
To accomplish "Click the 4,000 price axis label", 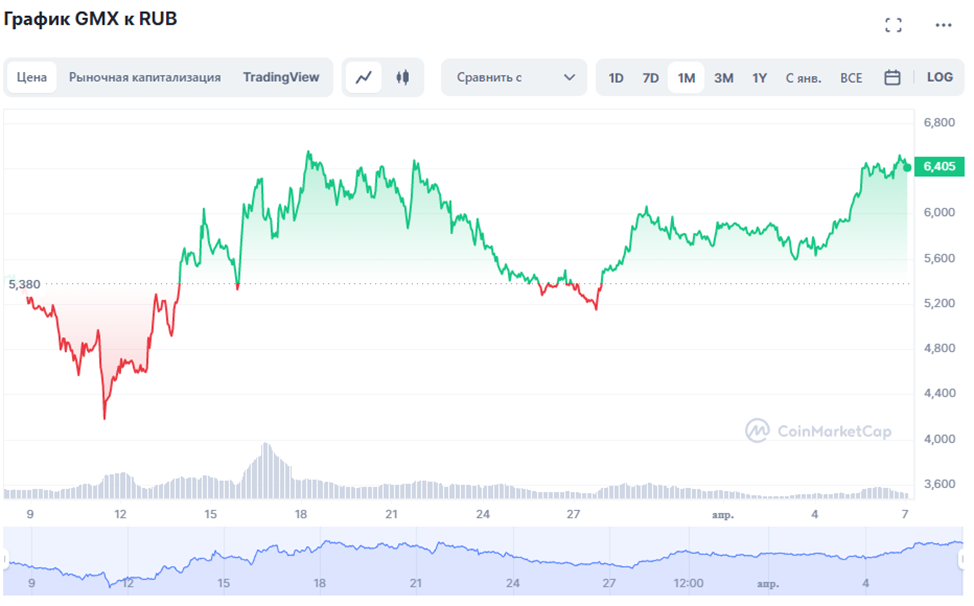I will pyautogui.click(x=939, y=439).
